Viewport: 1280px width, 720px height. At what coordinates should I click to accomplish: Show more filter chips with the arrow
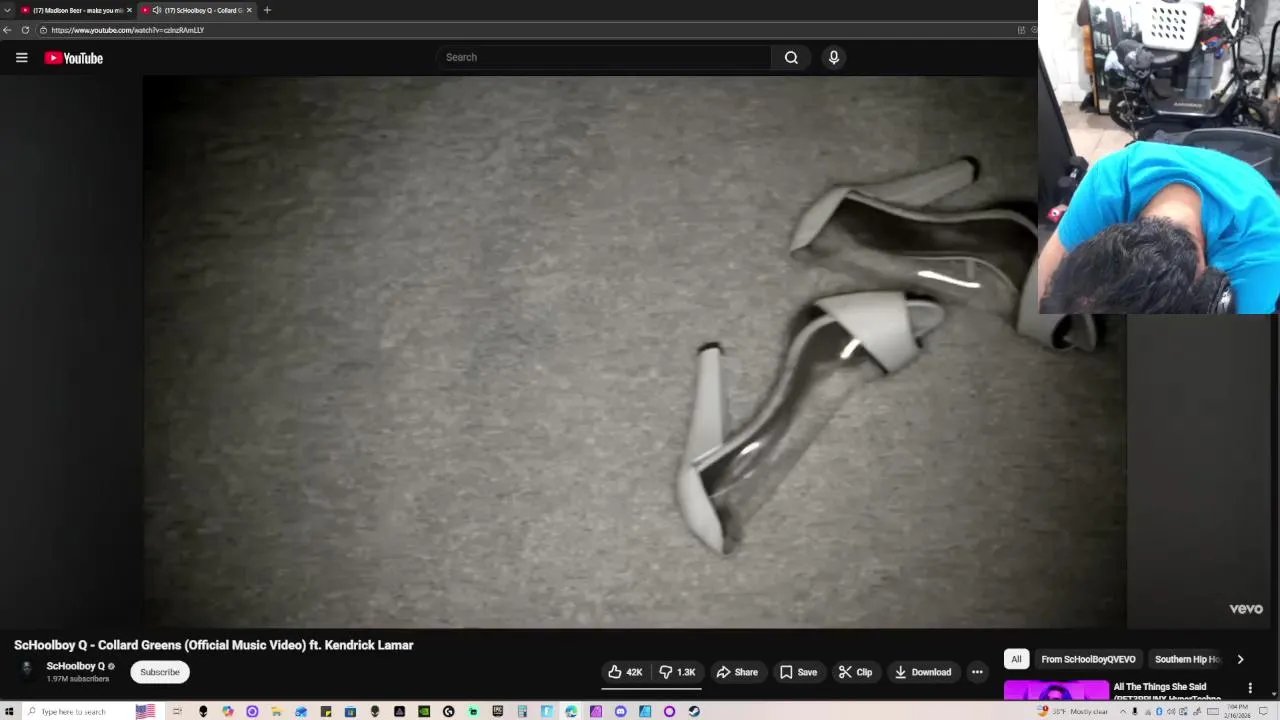point(1240,659)
